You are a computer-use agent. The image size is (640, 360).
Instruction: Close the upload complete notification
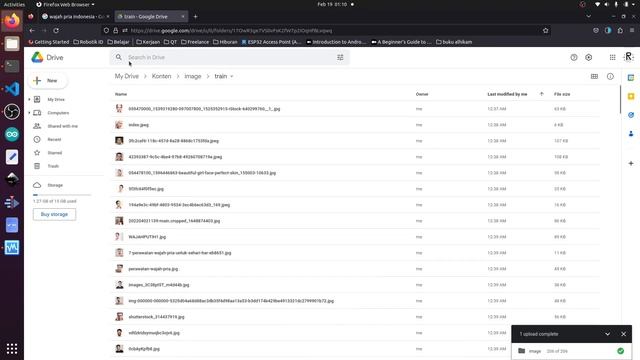[x=623, y=334]
